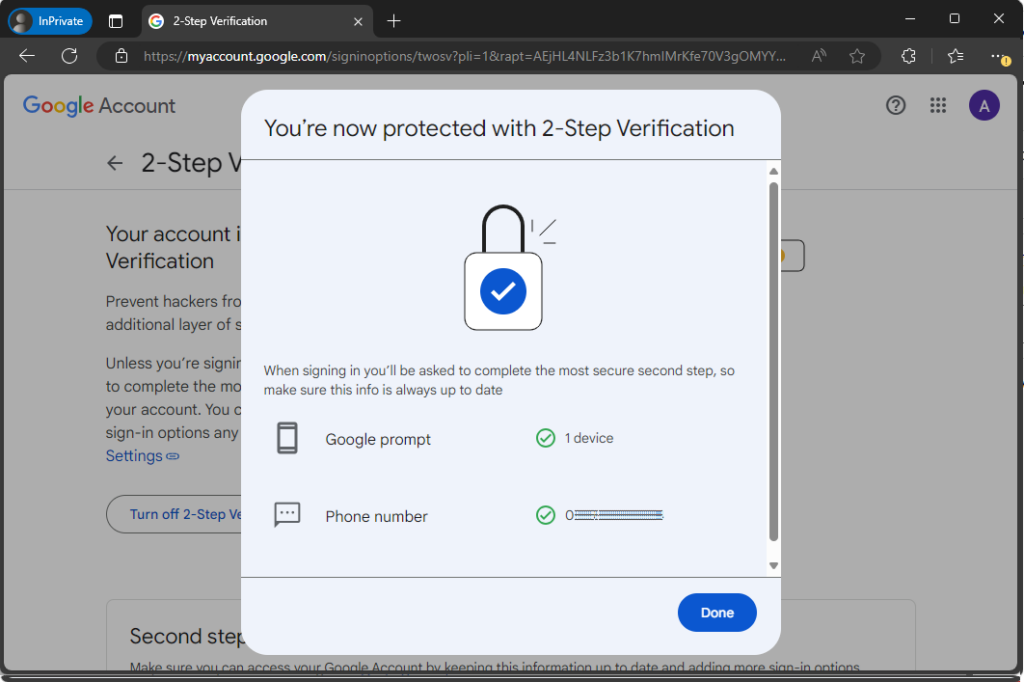This screenshot has height=682, width=1024.
Task: Go back using the 2-Step Verification arrow
Action: pyautogui.click(x=116, y=164)
